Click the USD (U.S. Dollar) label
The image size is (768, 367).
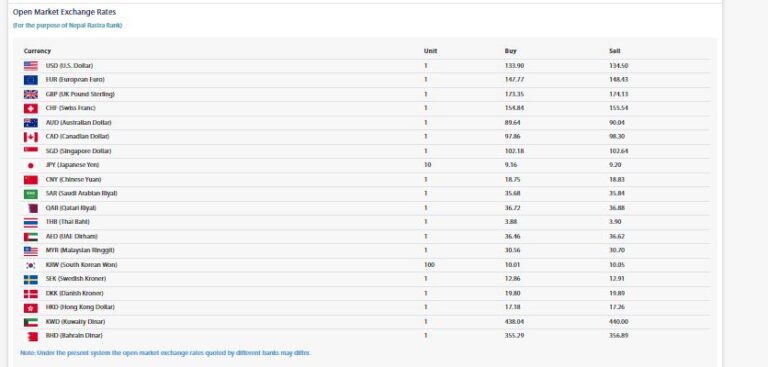point(69,66)
